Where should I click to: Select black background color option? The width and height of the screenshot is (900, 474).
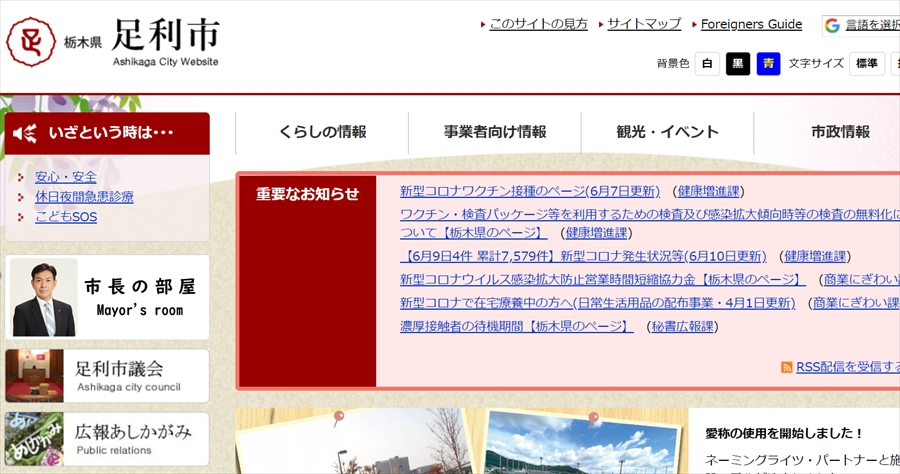pos(738,64)
